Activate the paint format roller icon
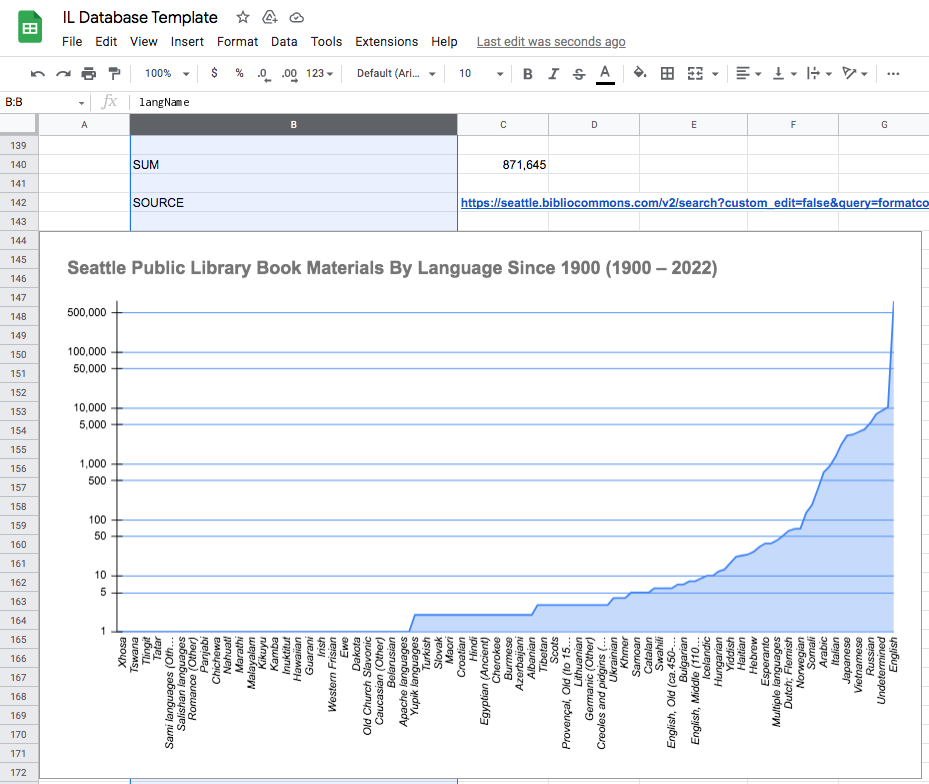Viewport: 929px width, 784px height. (114, 73)
